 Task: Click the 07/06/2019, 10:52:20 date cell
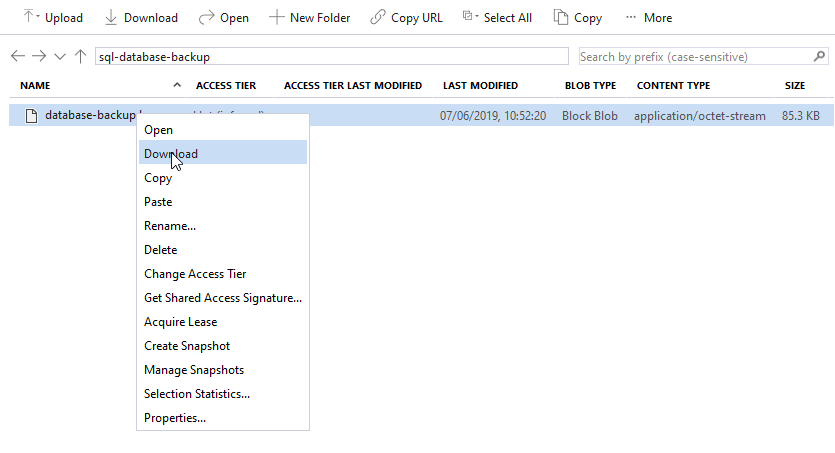click(493, 116)
